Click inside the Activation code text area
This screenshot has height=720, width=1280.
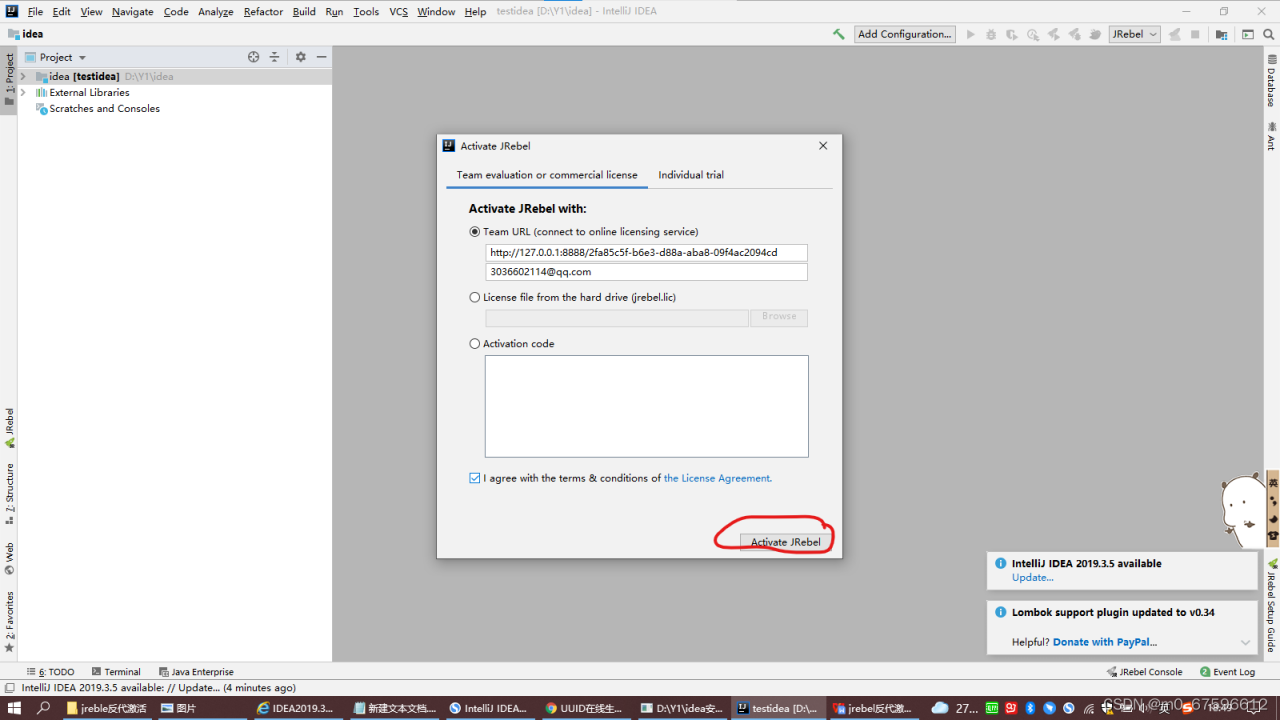point(646,406)
